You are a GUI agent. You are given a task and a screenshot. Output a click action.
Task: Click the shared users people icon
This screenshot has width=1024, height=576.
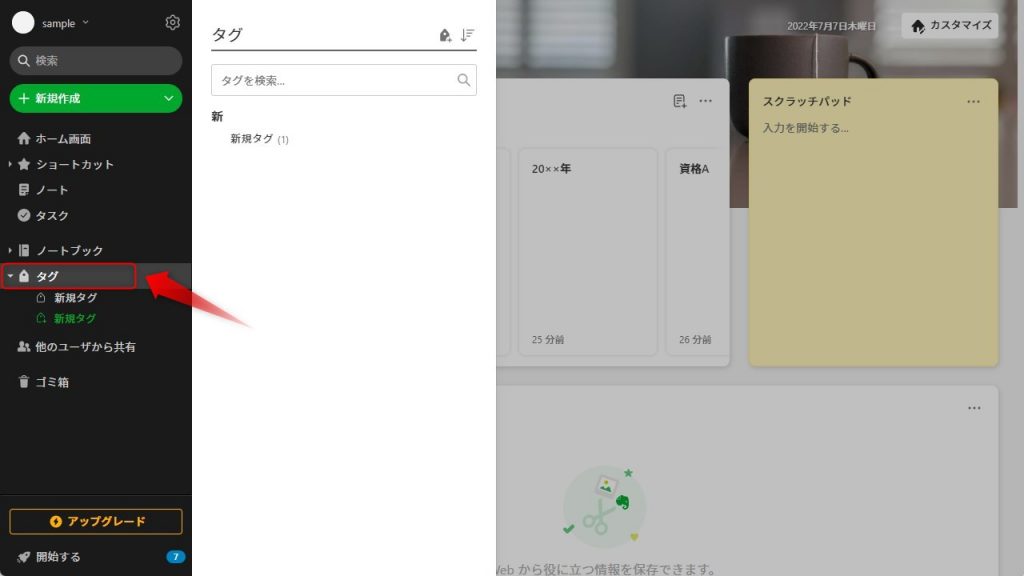point(24,347)
